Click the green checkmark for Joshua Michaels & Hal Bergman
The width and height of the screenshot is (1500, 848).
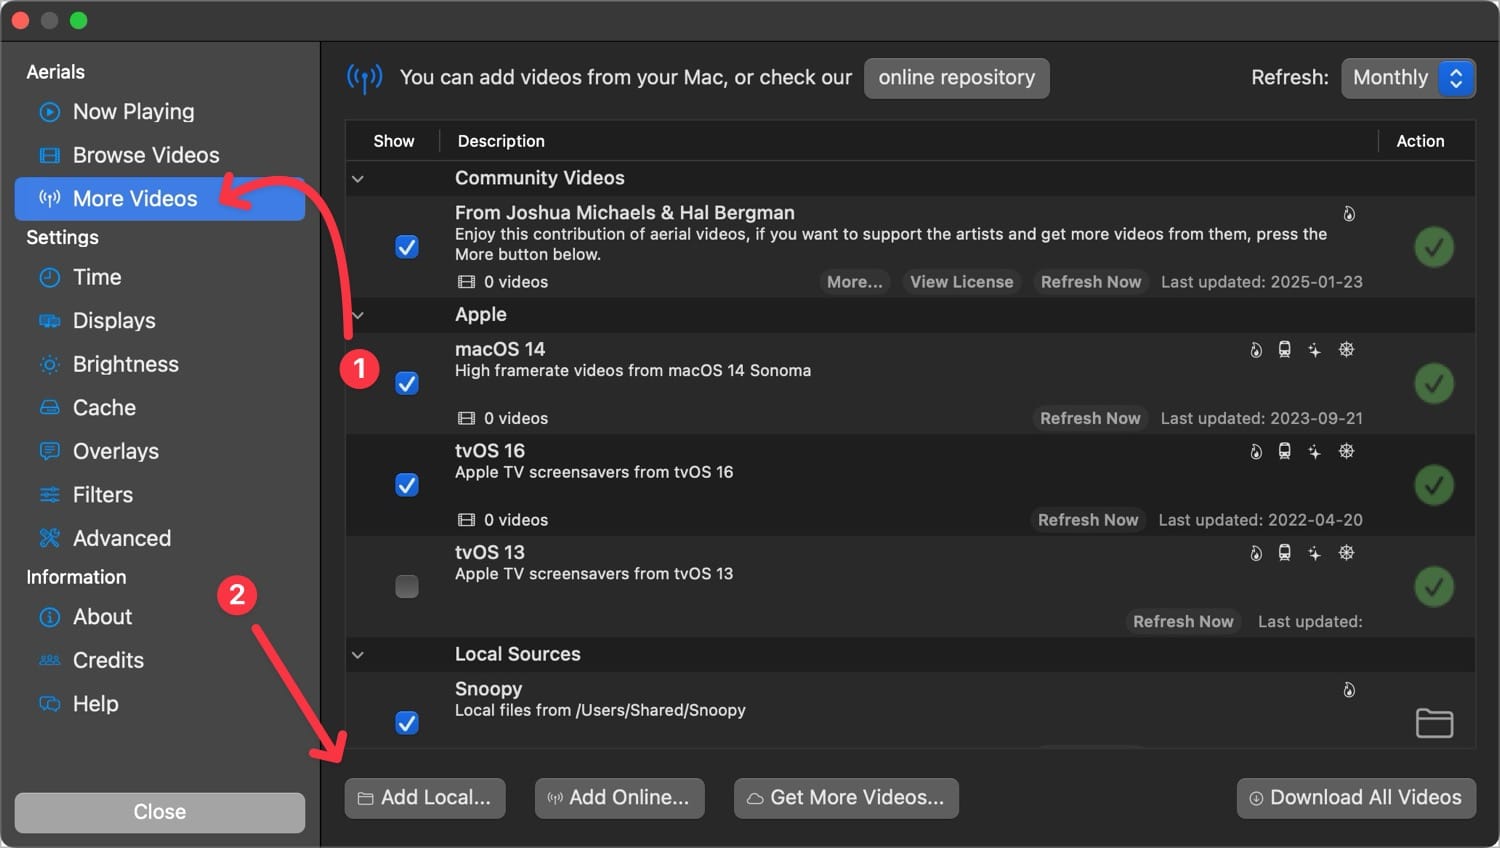point(1434,247)
